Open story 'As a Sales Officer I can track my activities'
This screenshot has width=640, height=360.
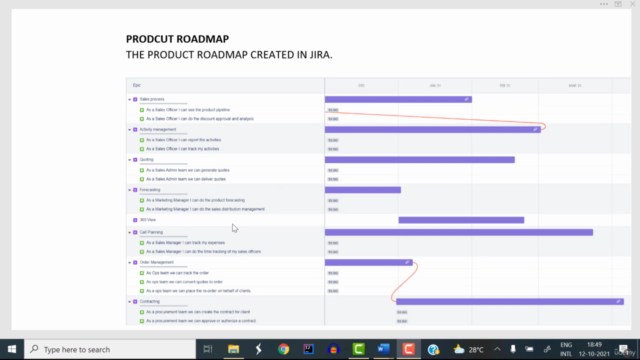182,149
